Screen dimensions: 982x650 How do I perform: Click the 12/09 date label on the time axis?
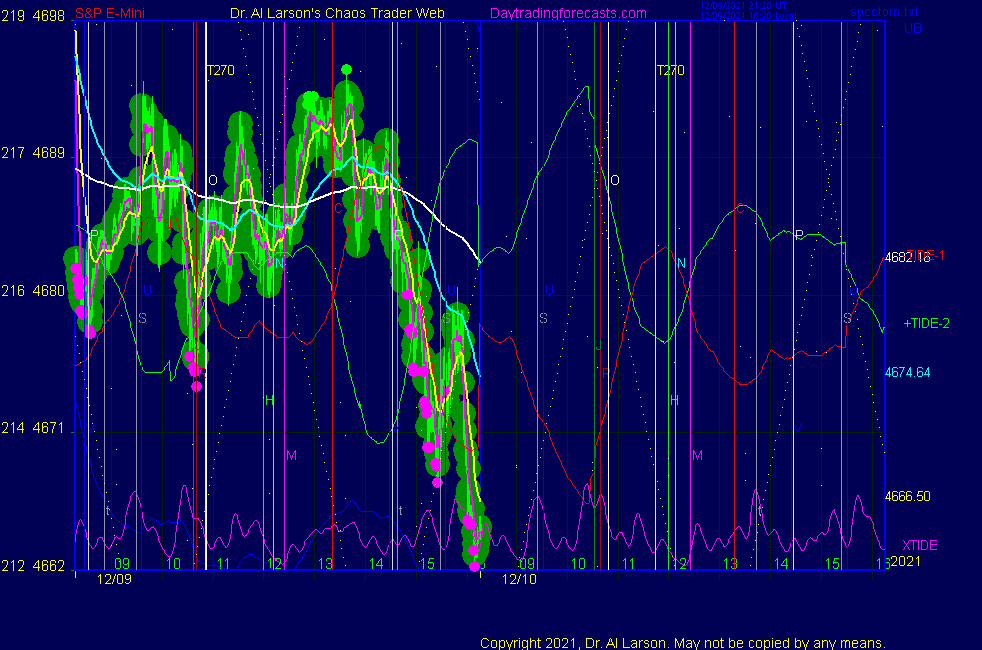114,579
